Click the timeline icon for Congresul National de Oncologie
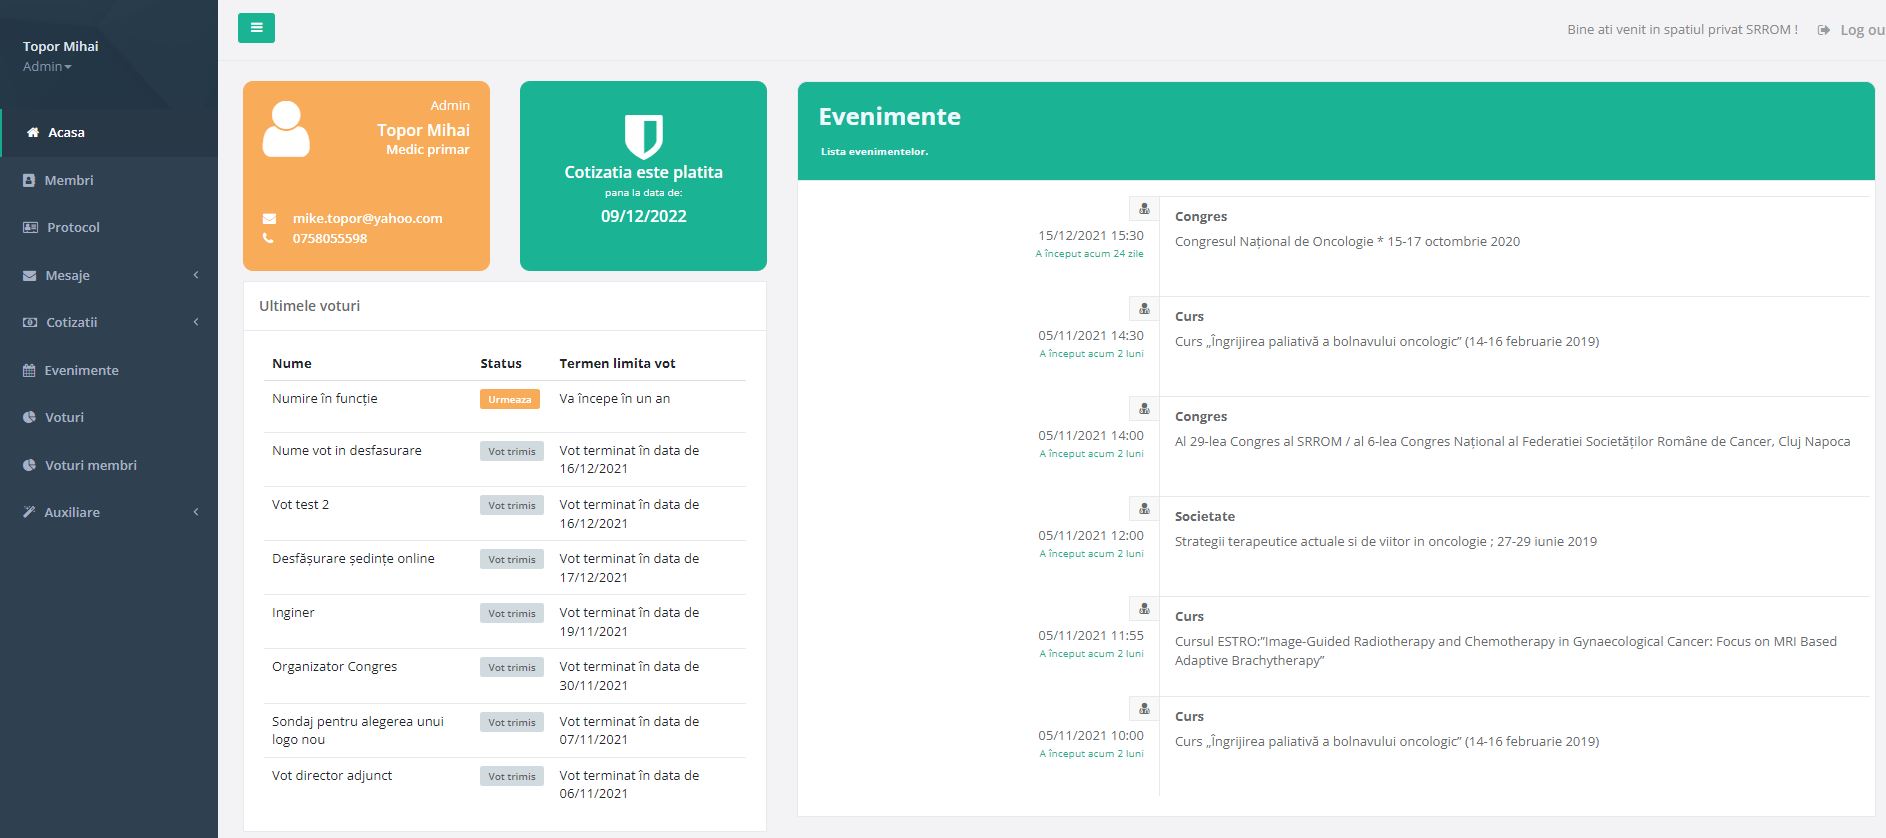 tap(1144, 209)
